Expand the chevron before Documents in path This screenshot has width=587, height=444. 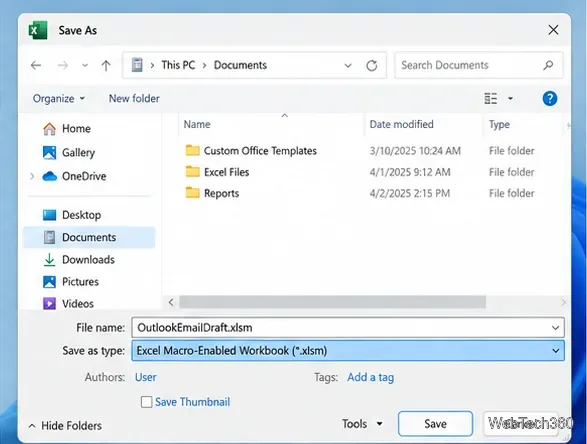coord(204,66)
